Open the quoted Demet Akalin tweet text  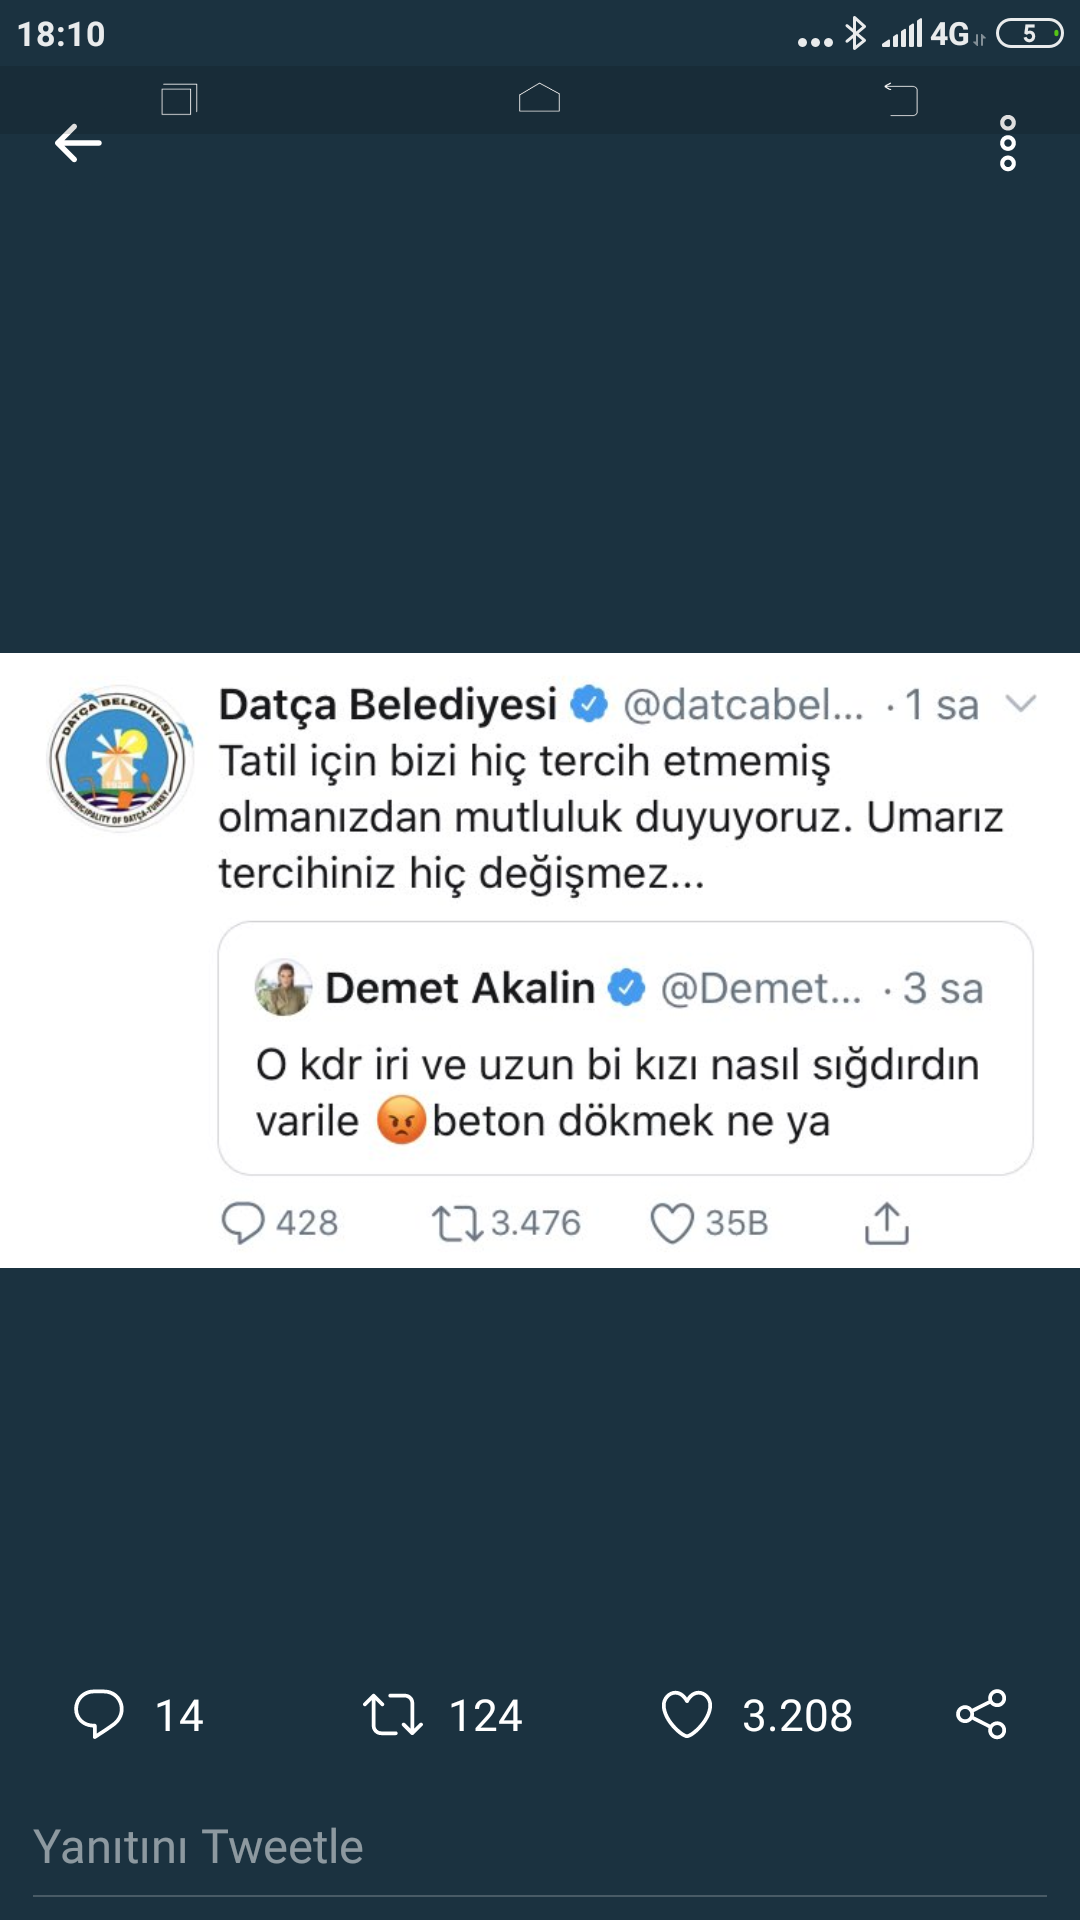tap(617, 1092)
